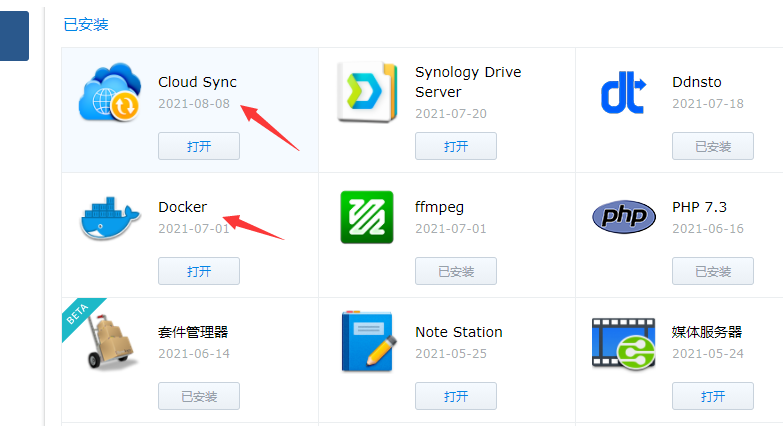The image size is (783, 426).
Task: Select the Synology Drive Server title
Action: pos(468,82)
